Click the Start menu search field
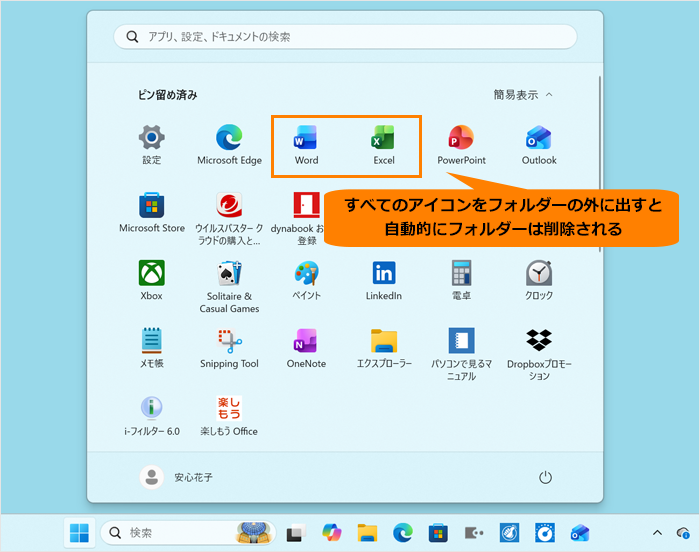This screenshot has width=700, height=552. pos(345,37)
